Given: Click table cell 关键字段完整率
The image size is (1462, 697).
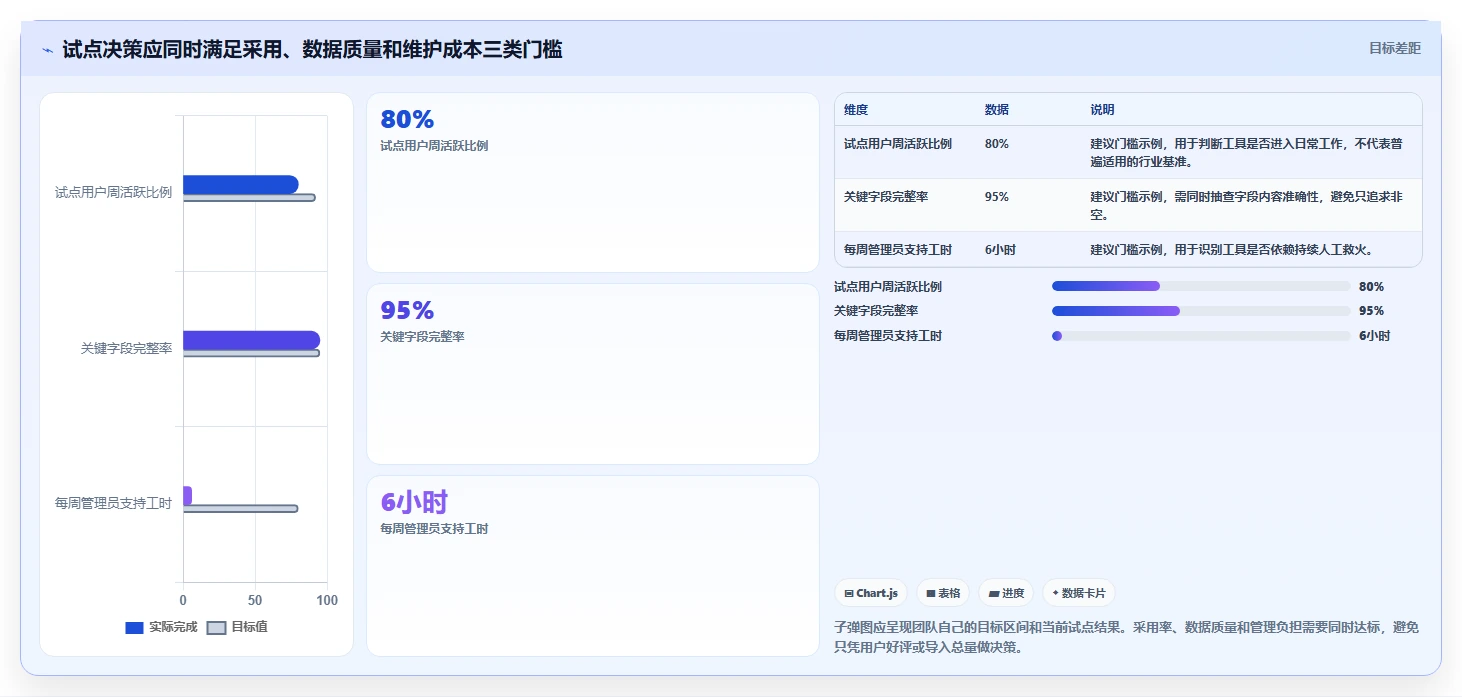Looking at the screenshot, I should tap(886, 197).
